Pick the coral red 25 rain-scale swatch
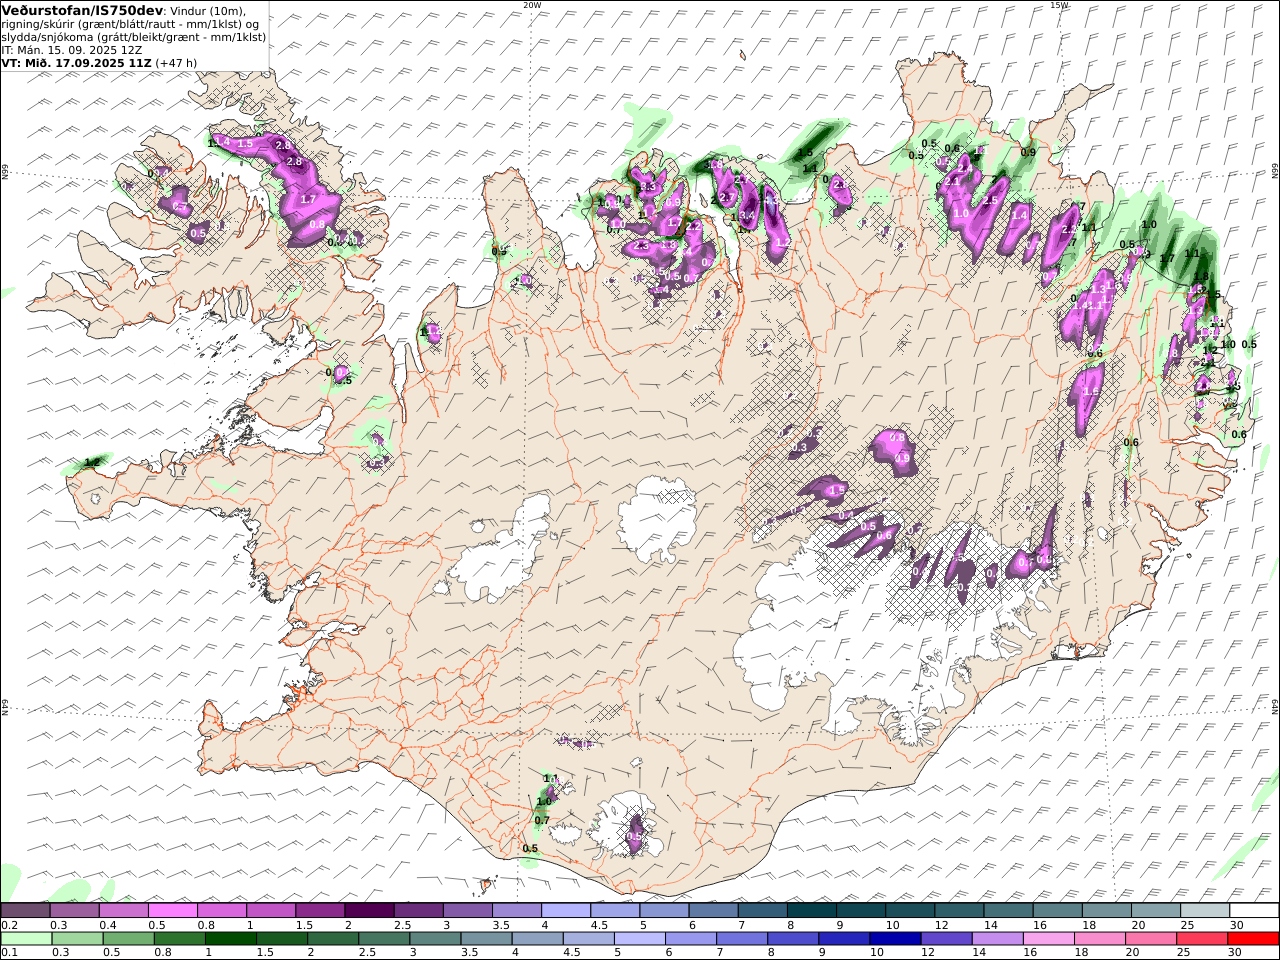 pos(1200,939)
